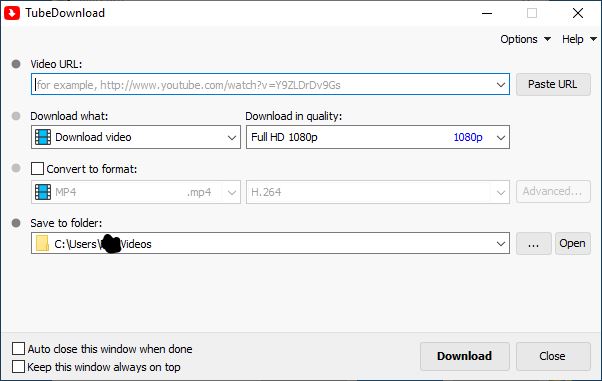The image size is (602, 381).
Task: Open the Help menu
Action: [x=579, y=39]
